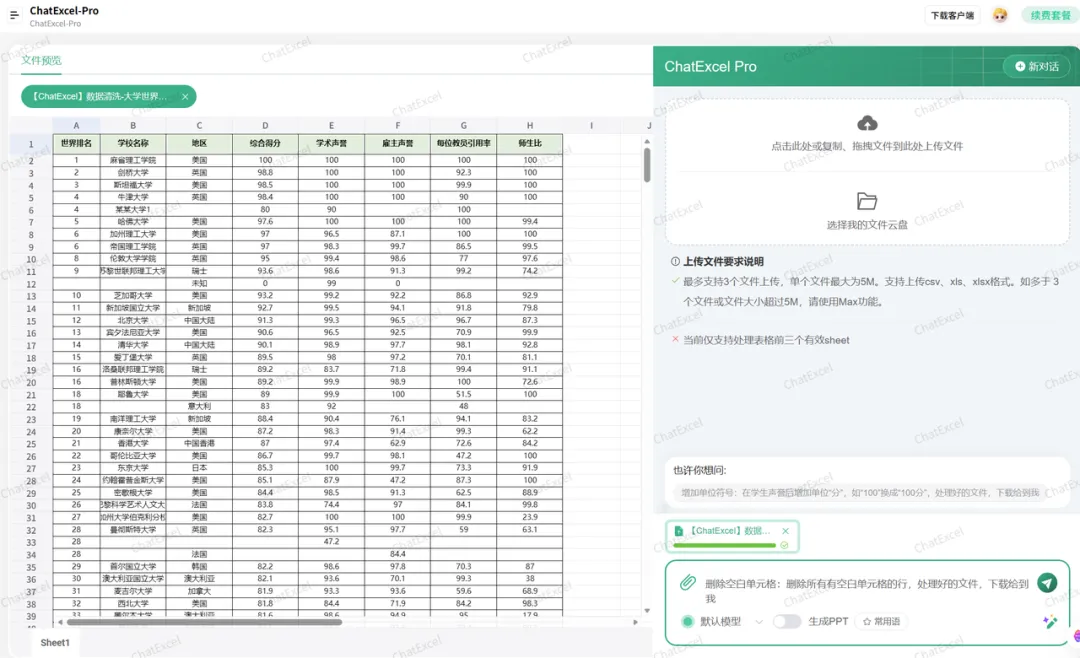The width and height of the screenshot is (1080, 658).
Task: Click the 北京大学 cell
Action: (133, 320)
